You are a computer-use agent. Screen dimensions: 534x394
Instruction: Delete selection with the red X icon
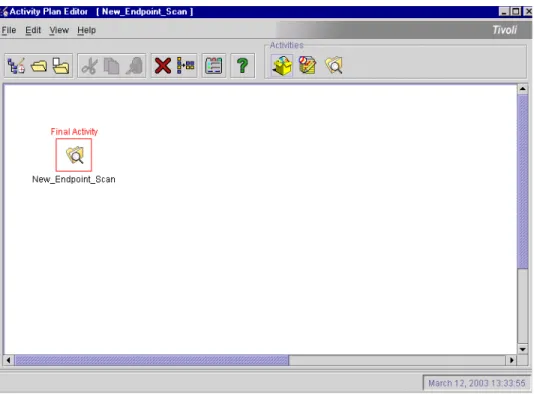pos(162,66)
